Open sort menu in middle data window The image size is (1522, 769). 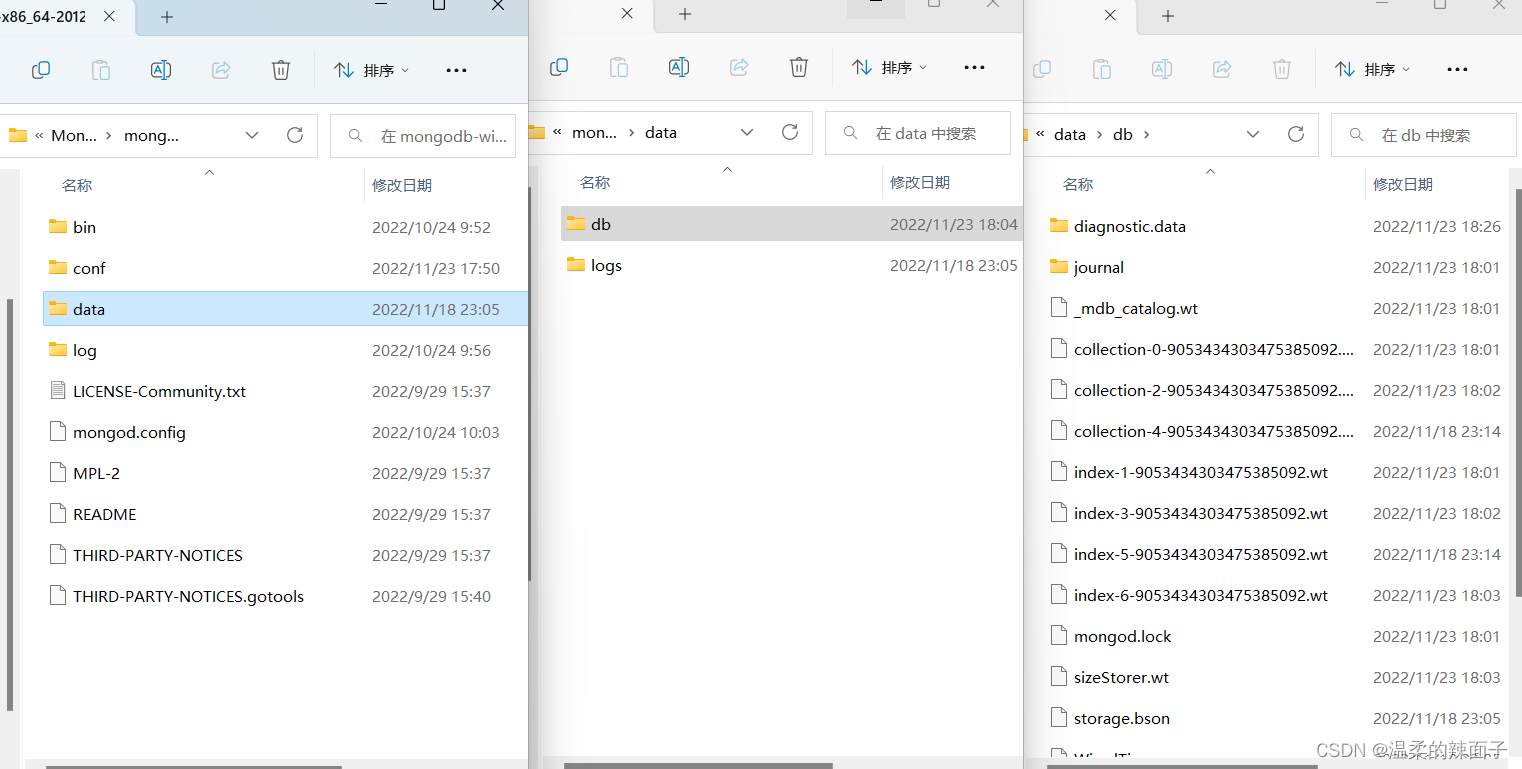coord(889,67)
